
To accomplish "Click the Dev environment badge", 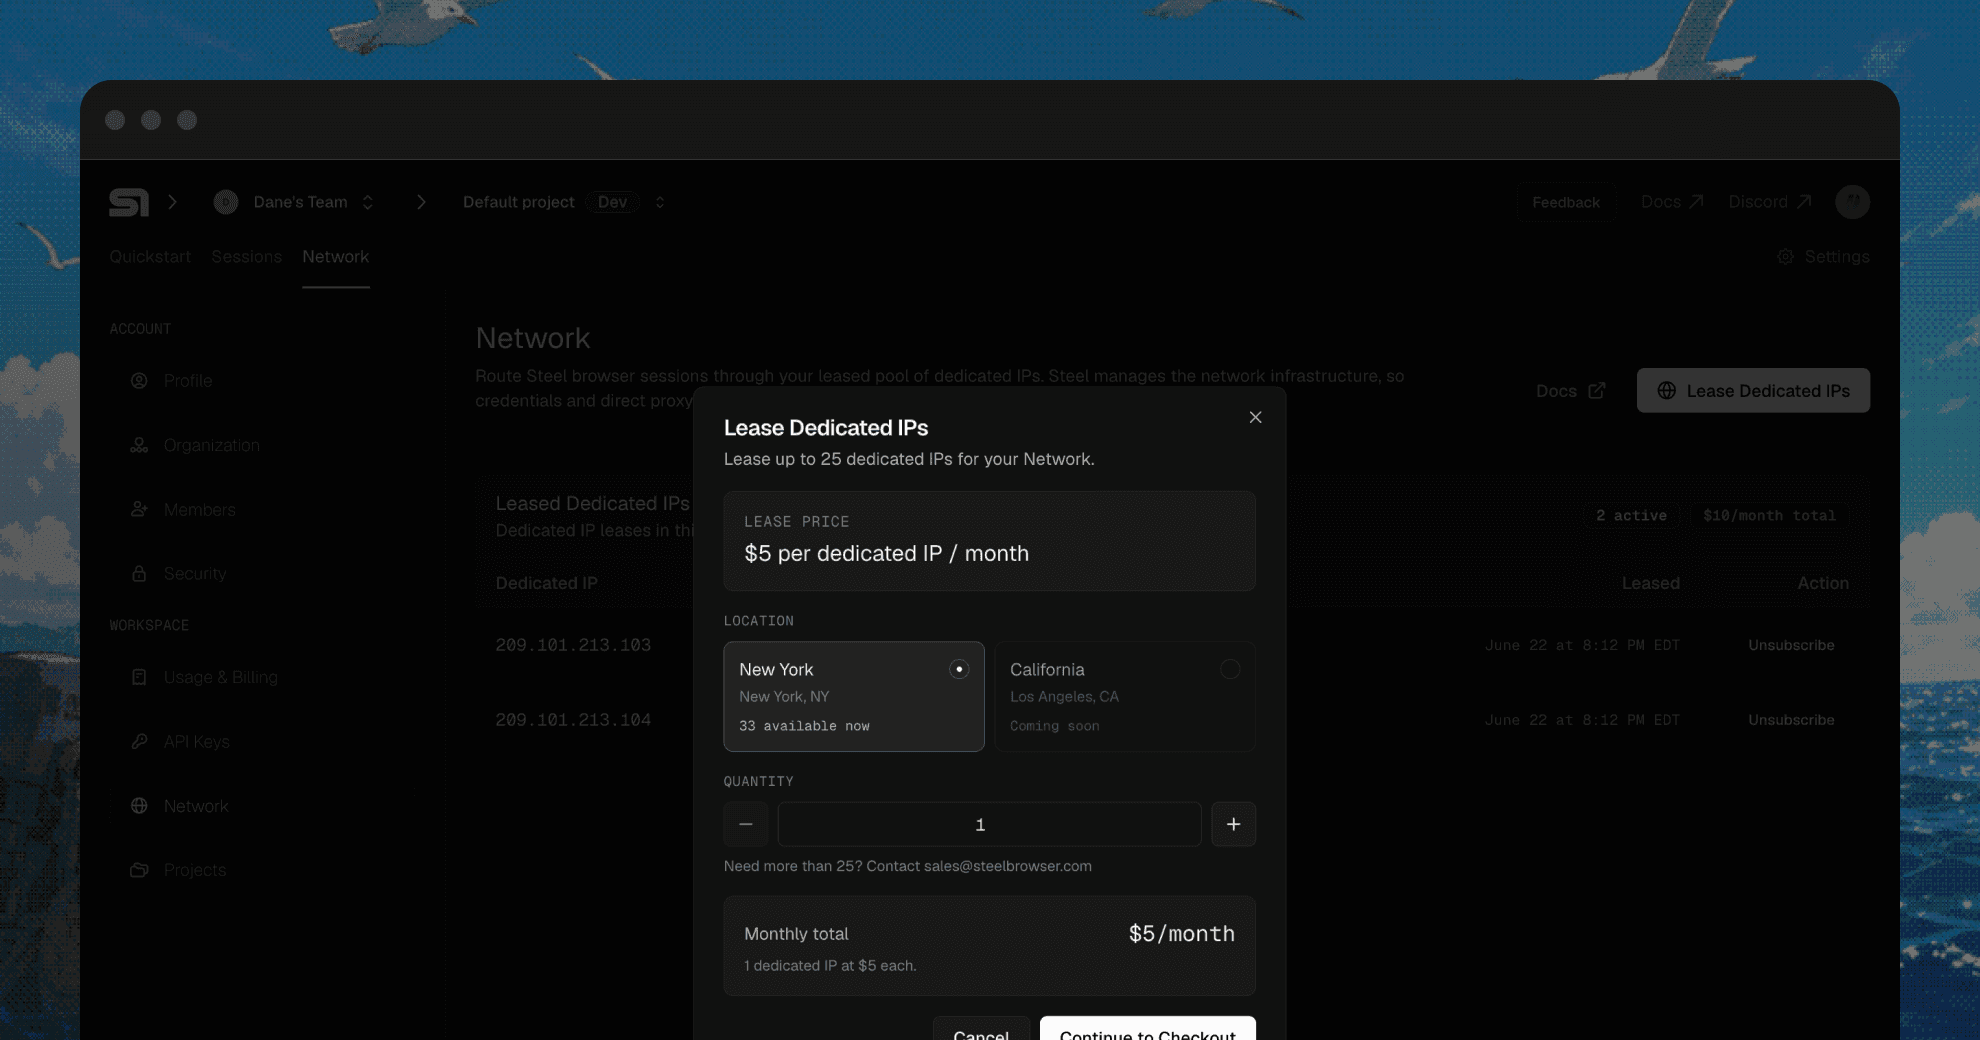I will (613, 202).
